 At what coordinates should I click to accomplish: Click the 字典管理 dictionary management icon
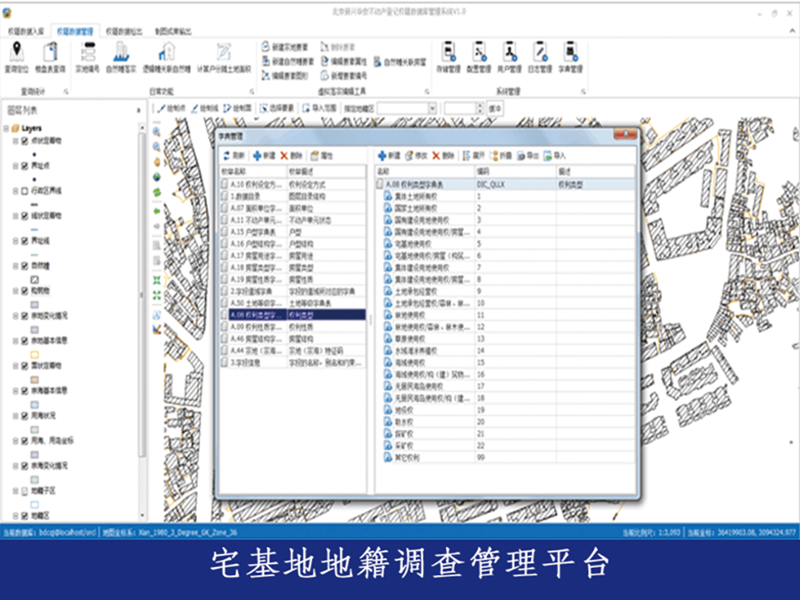pyautogui.click(x=570, y=55)
